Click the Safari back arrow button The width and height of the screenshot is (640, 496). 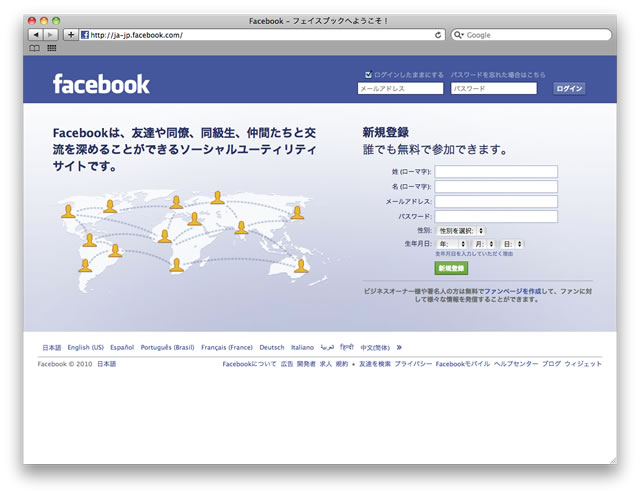tap(36, 35)
